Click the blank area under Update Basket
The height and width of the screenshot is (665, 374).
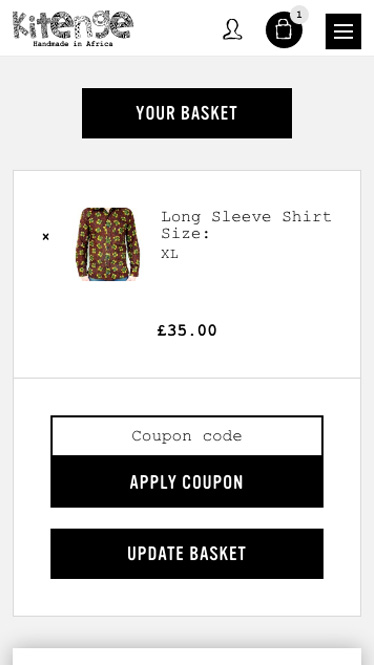click(x=187, y=597)
